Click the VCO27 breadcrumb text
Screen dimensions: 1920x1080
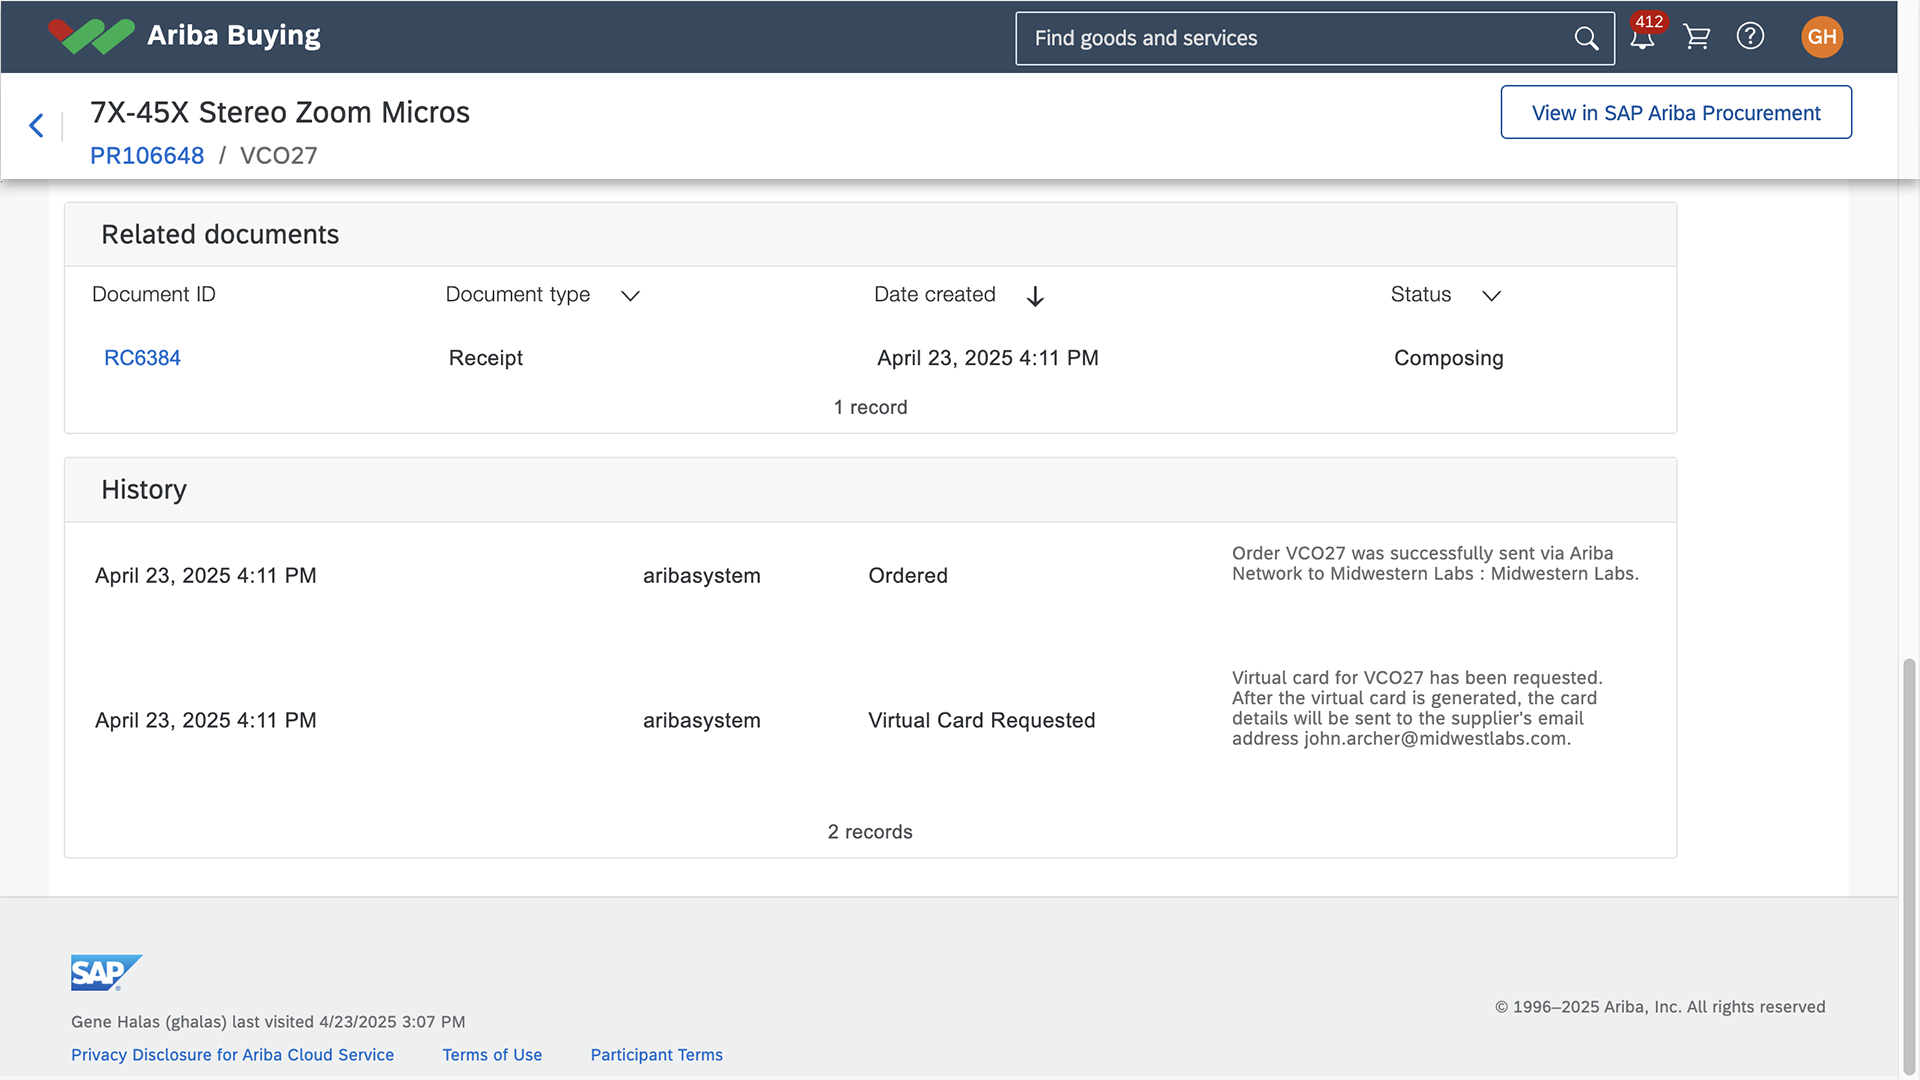[x=279, y=156]
